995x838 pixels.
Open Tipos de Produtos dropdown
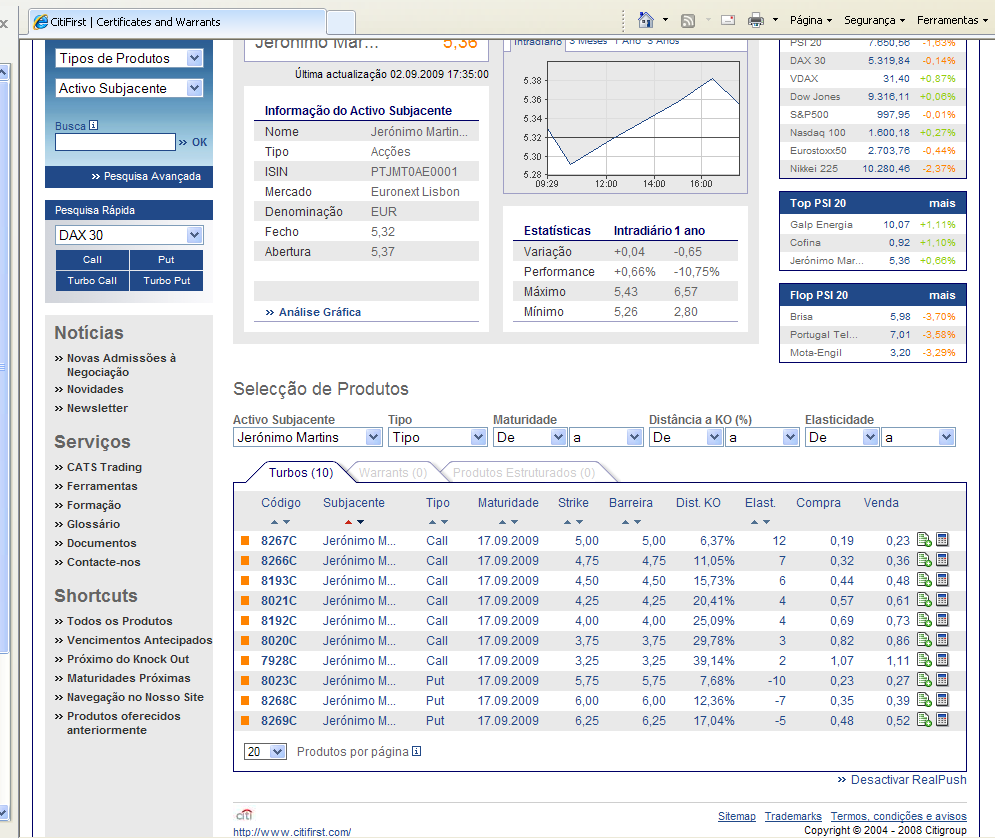pyautogui.click(x=129, y=58)
